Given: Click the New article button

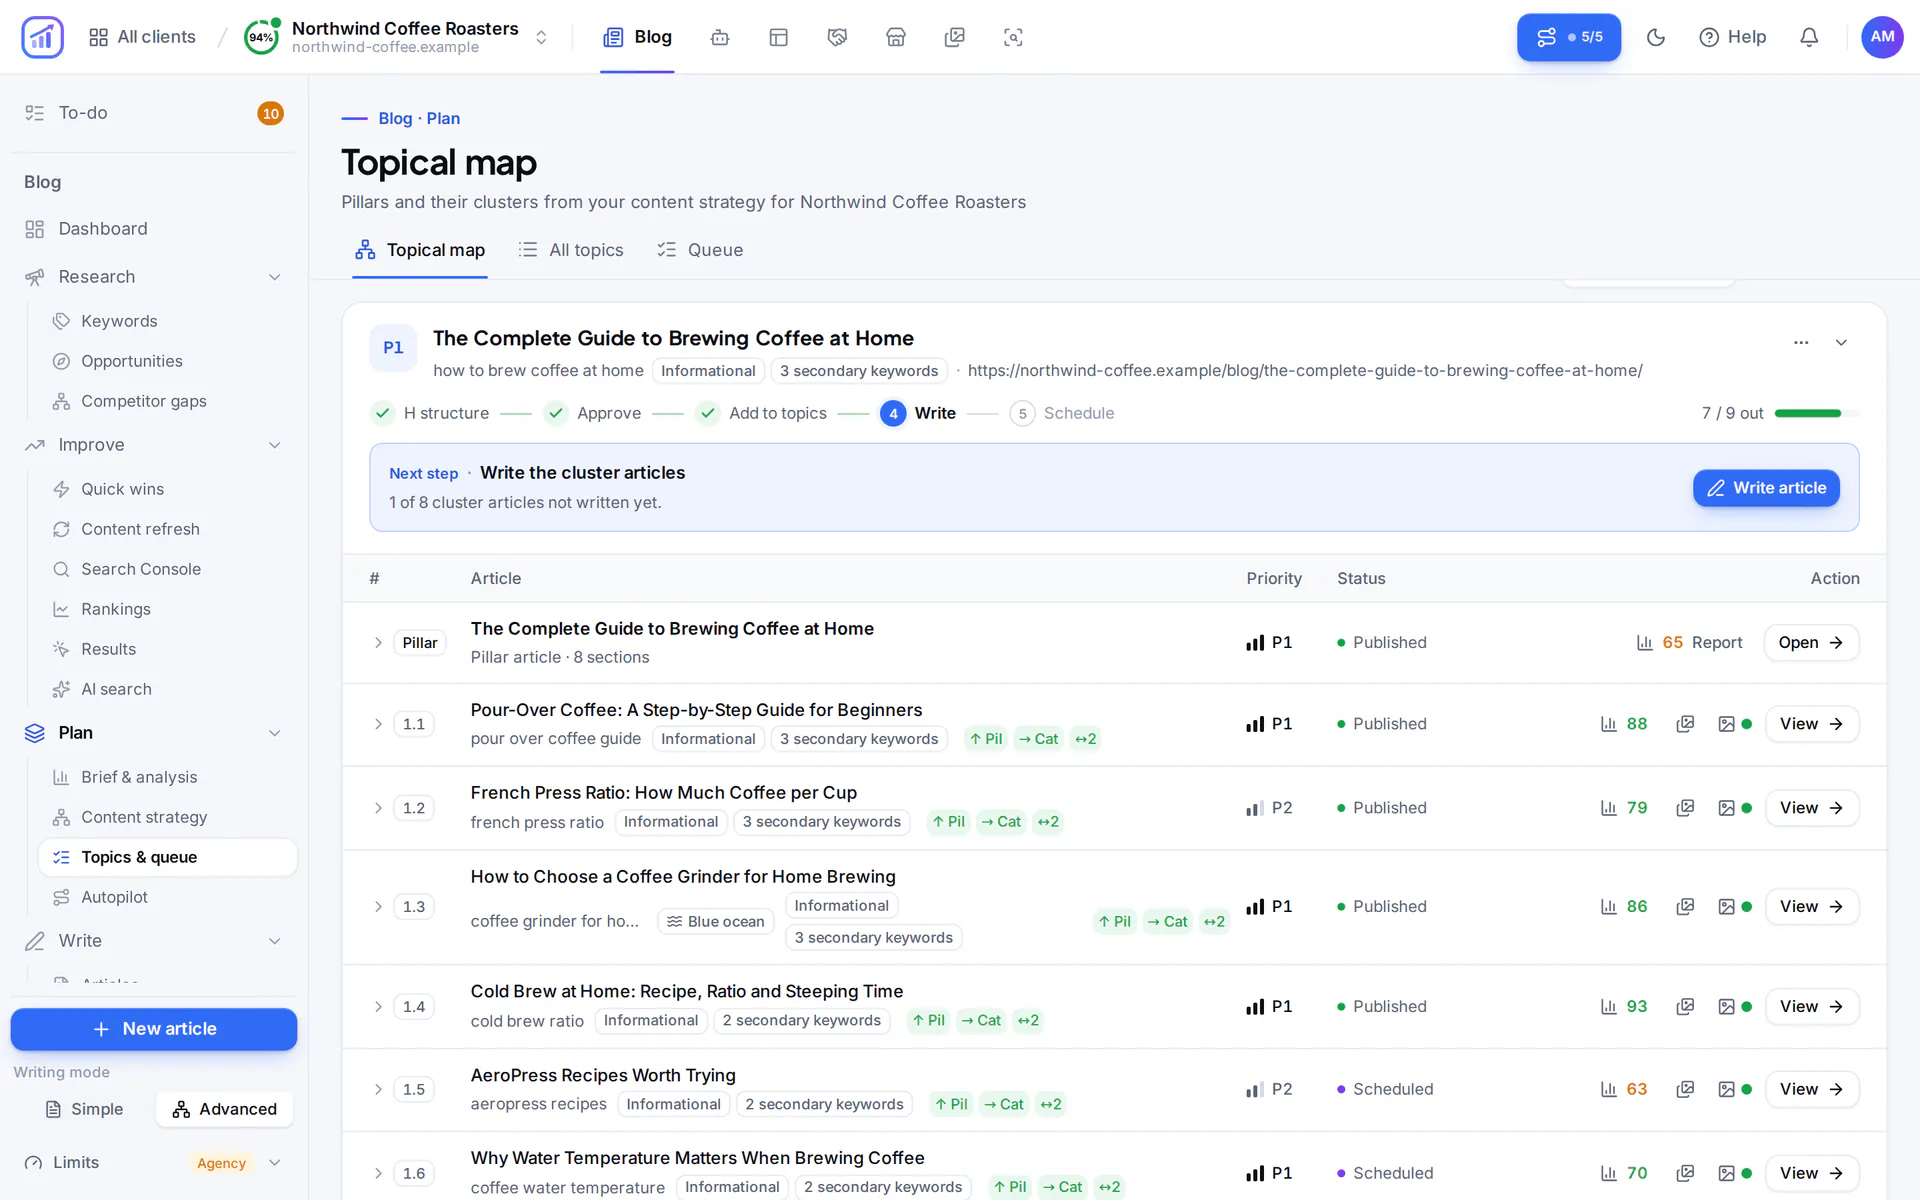Looking at the screenshot, I should 154,1029.
